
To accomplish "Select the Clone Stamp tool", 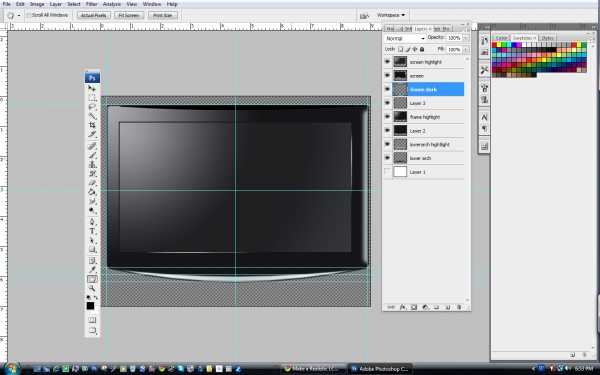I will pyautogui.click(x=92, y=164).
